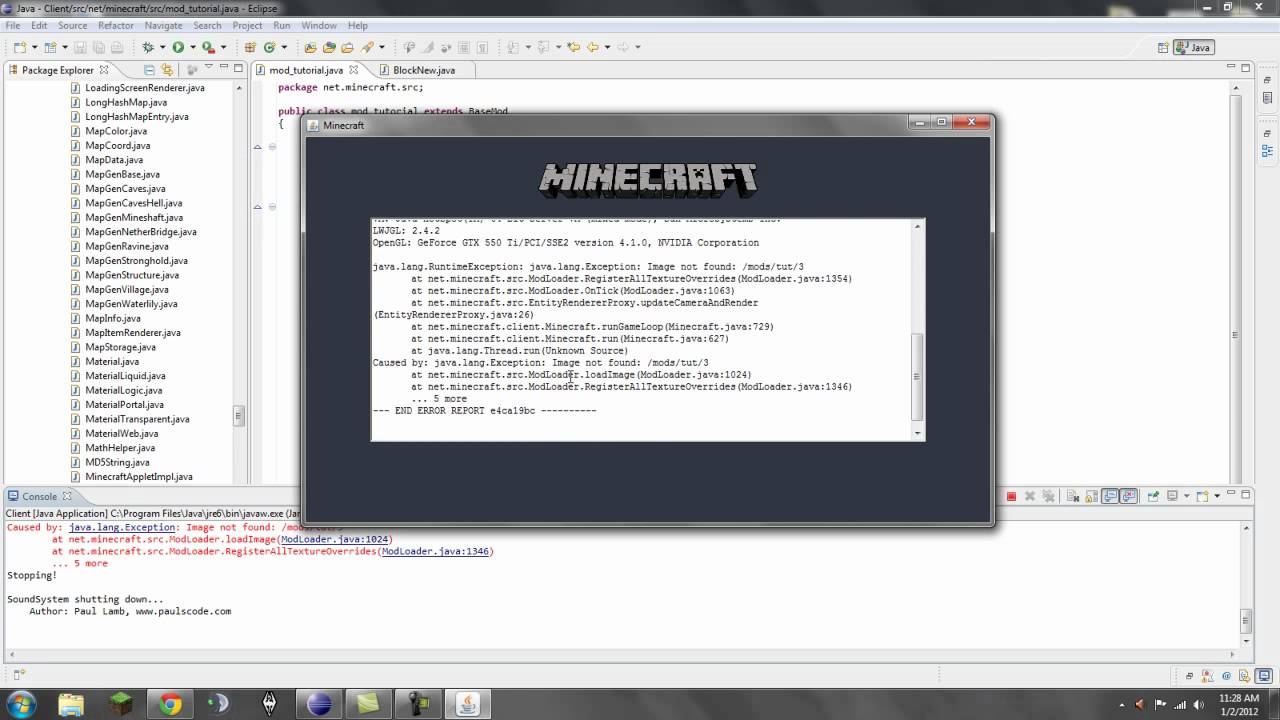Click the New Java Package icon
The image size is (1280, 720).
[x=250, y=47]
